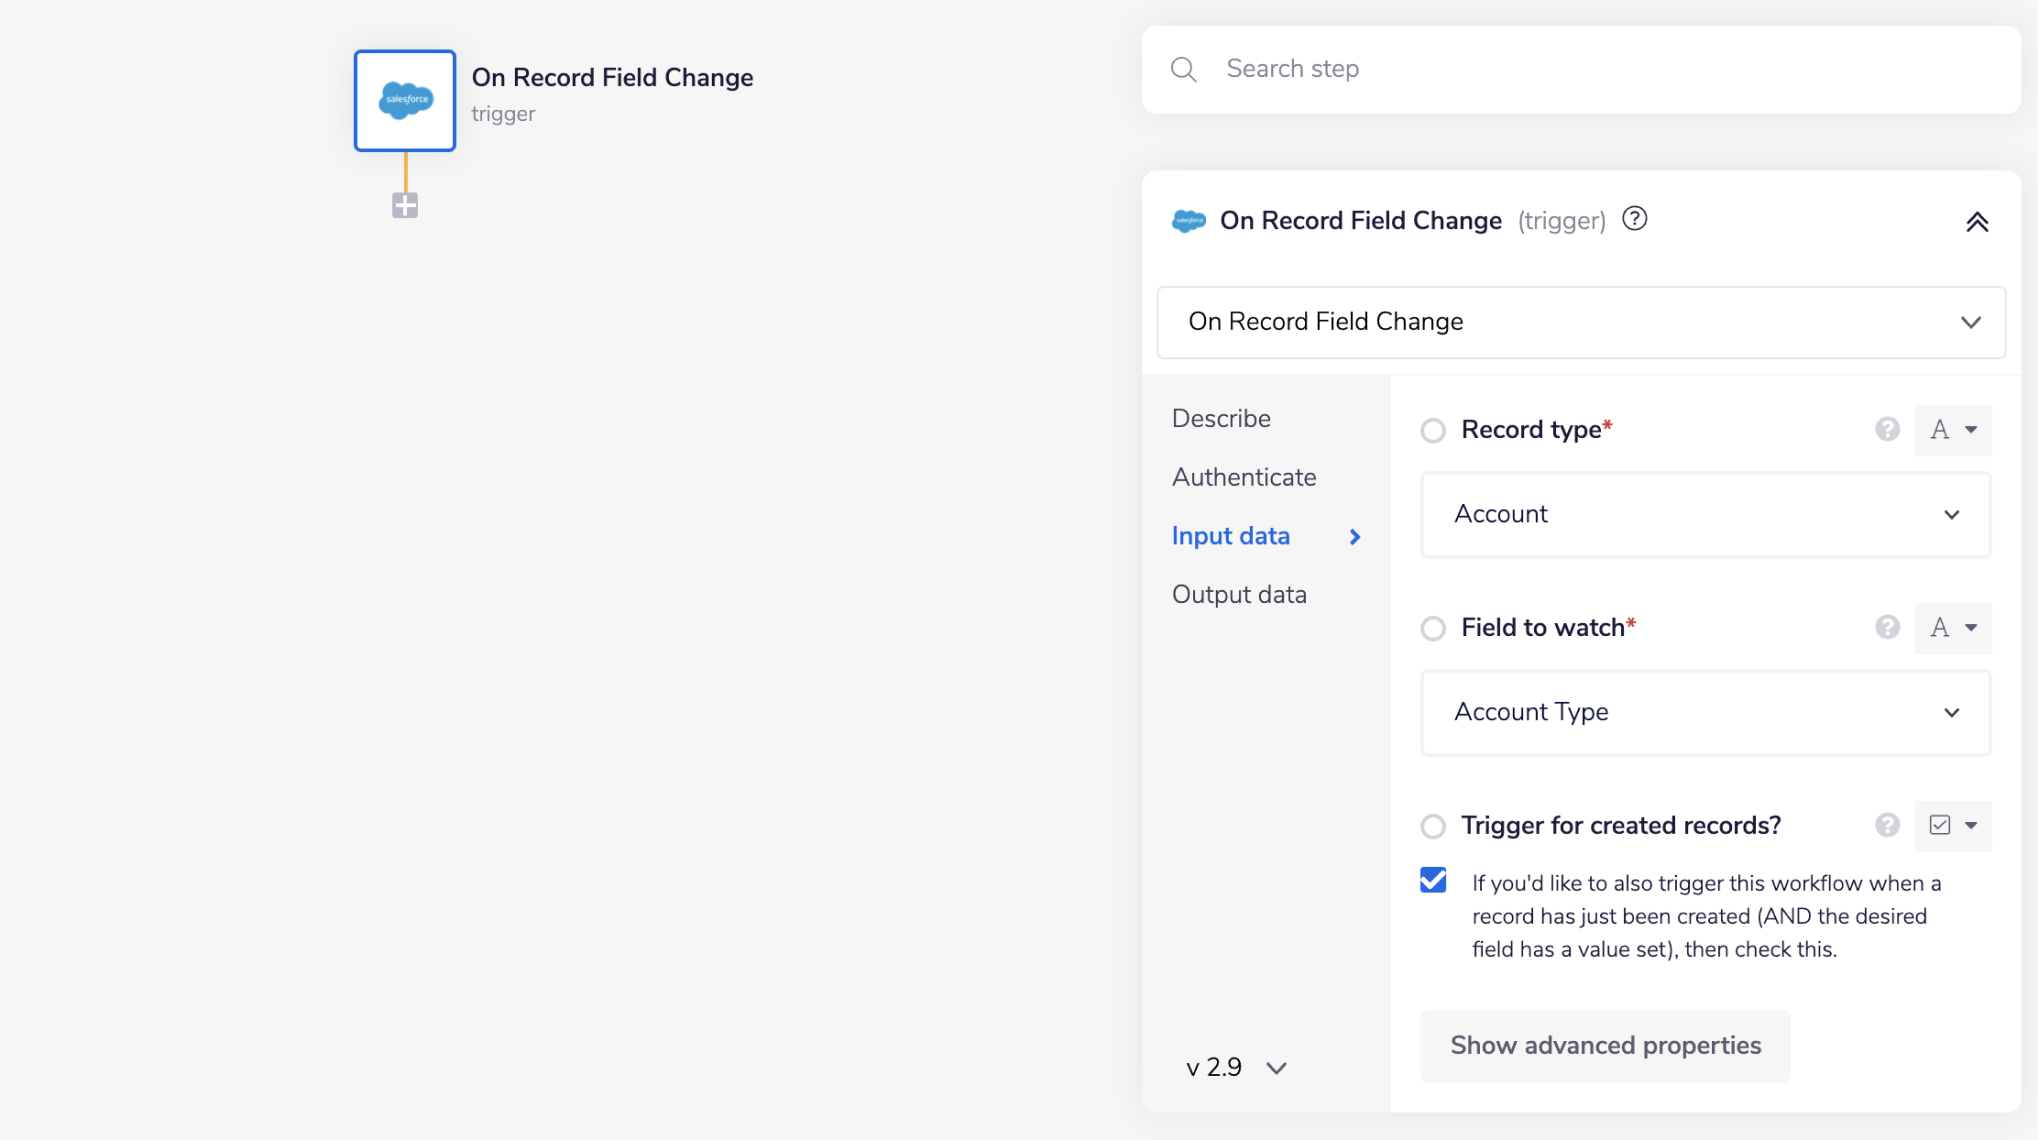Viewport: 2039px width, 1140px height.
Task: Click the Salesforce trigger step icon
Action: point(405,100)
